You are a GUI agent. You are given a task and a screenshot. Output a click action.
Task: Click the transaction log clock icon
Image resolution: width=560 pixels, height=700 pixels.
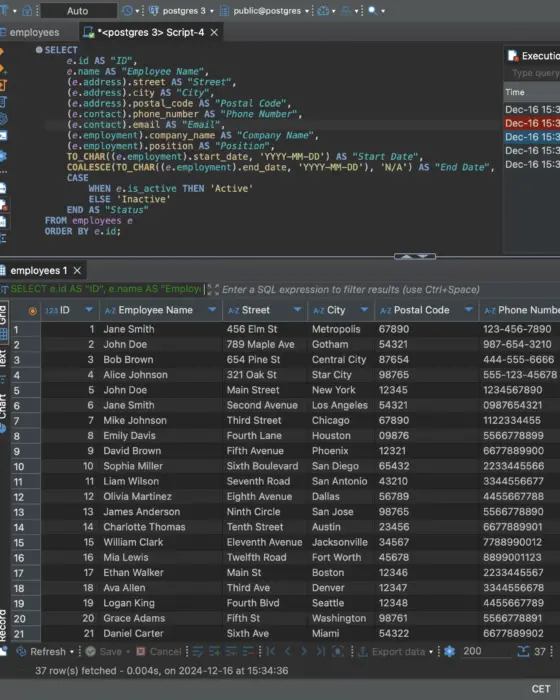tap(127, 11)
